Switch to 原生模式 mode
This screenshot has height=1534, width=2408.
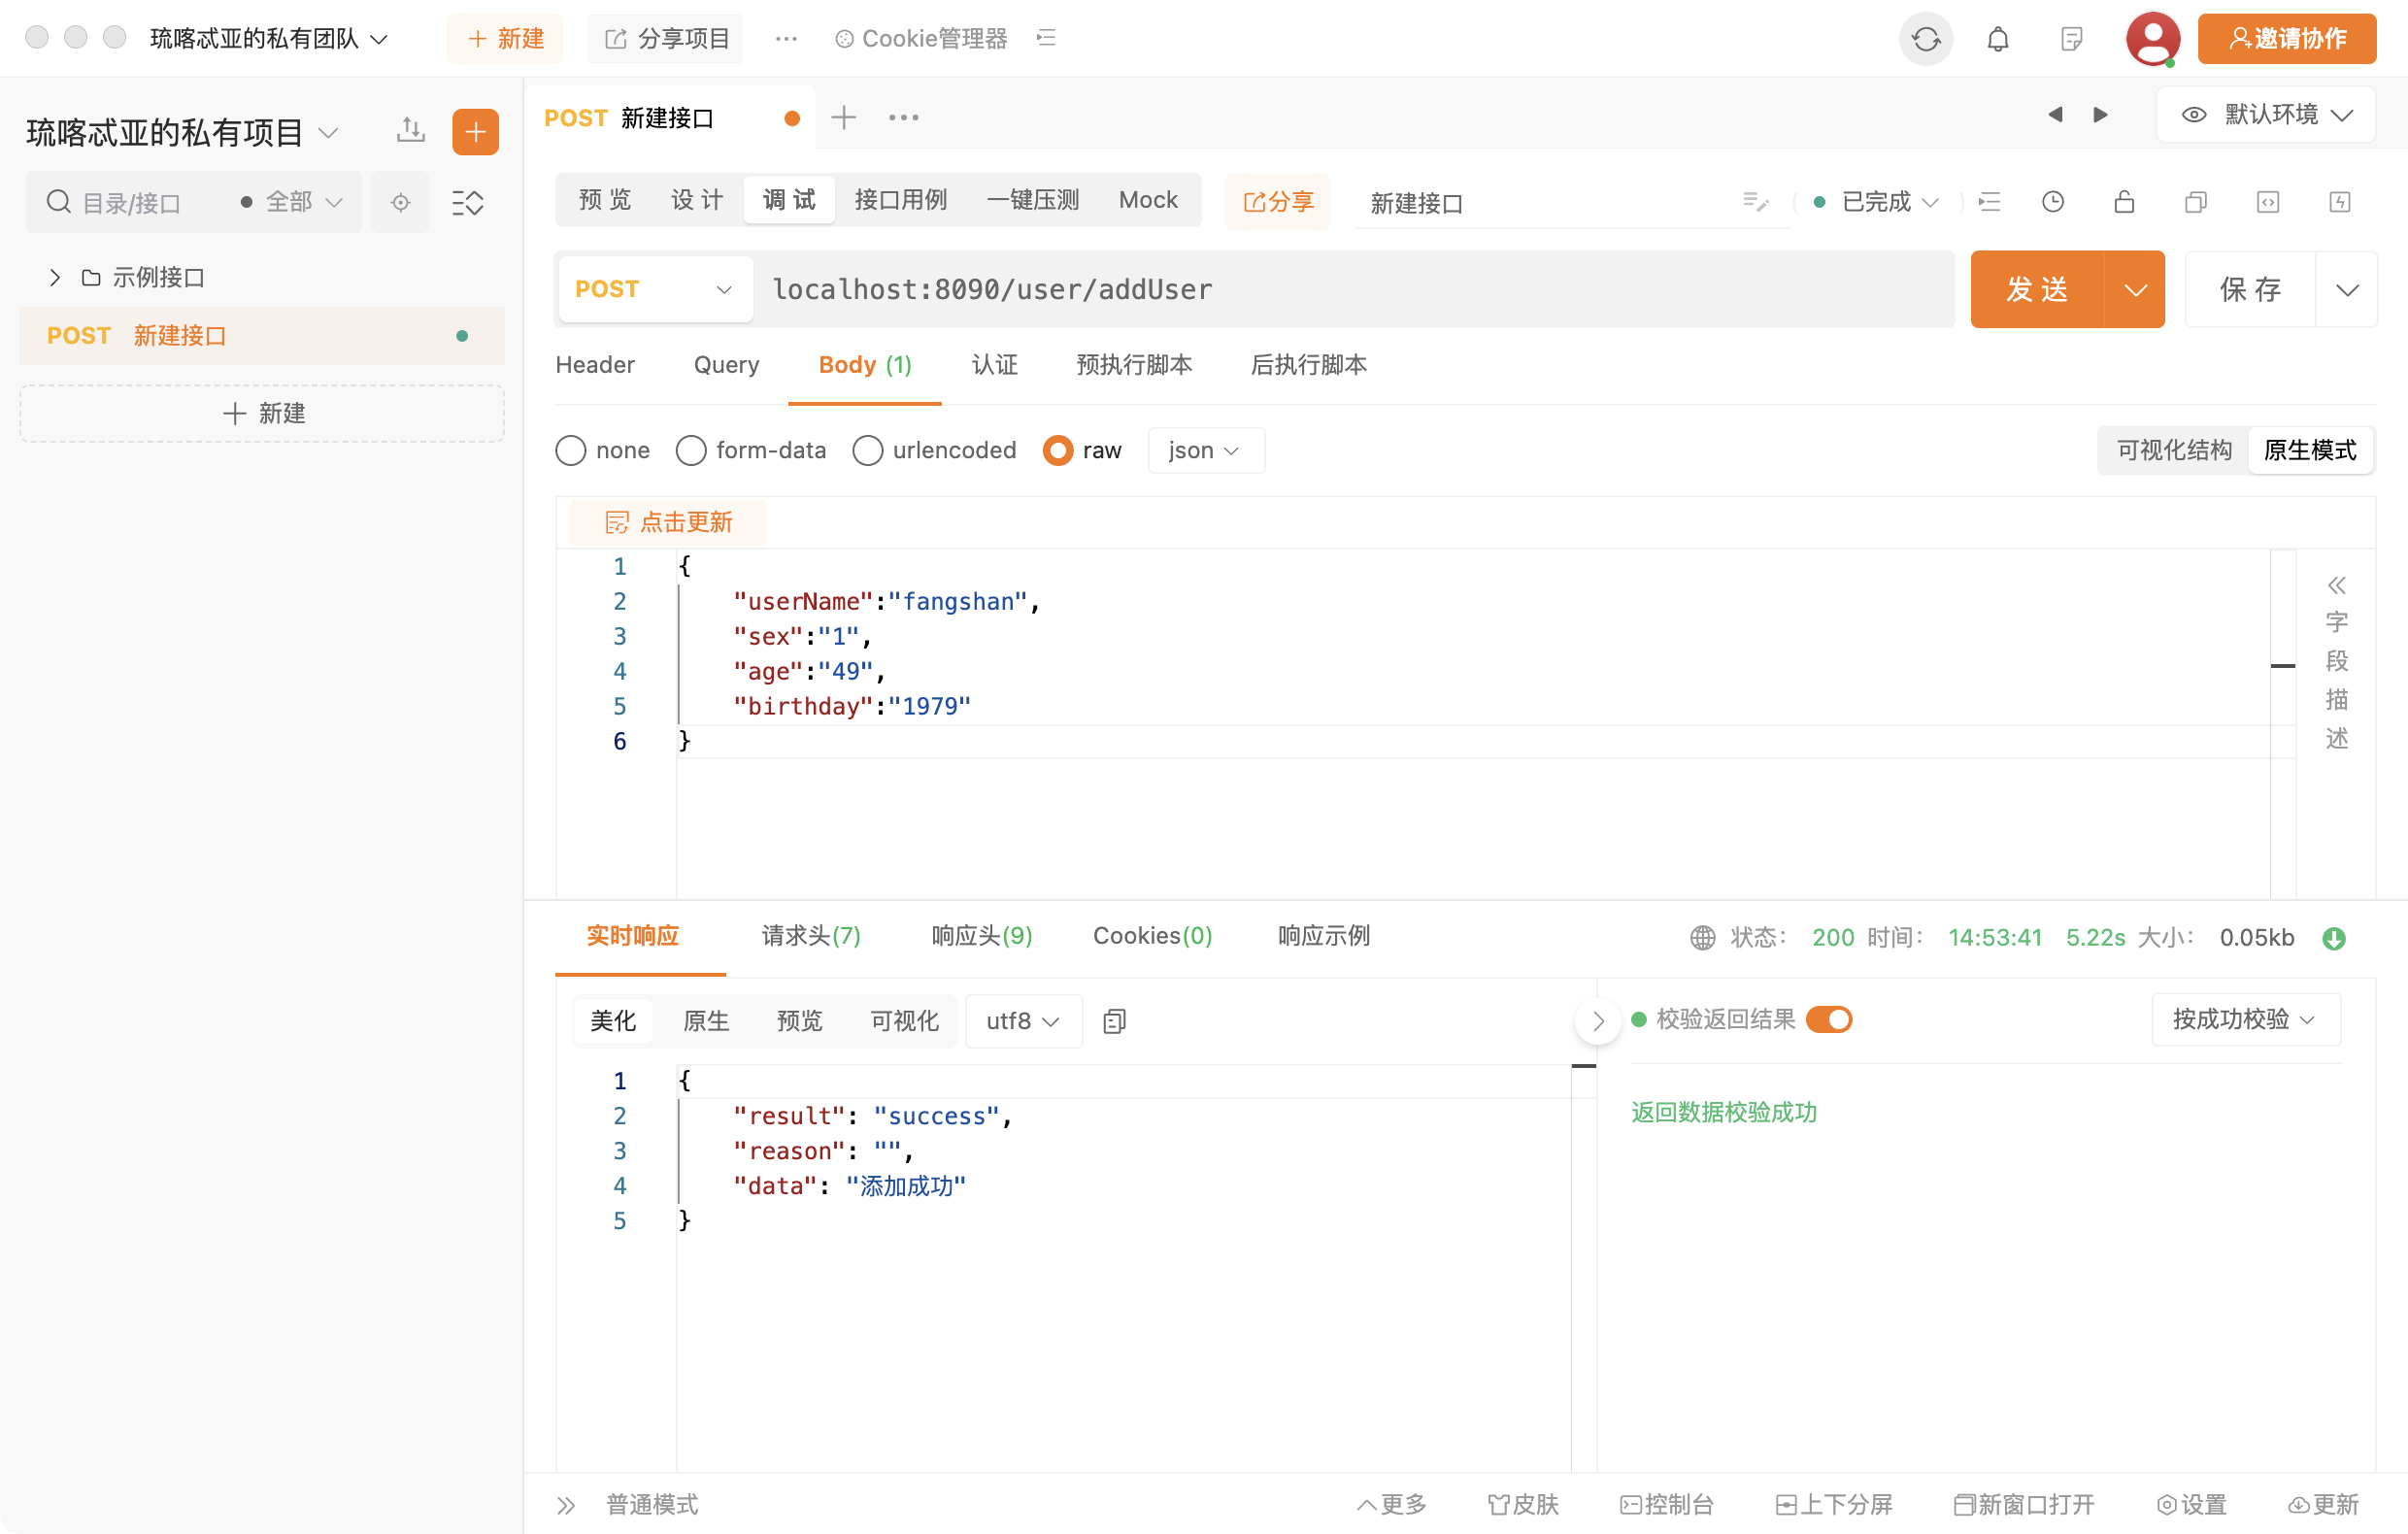[x=2310, y=451]
